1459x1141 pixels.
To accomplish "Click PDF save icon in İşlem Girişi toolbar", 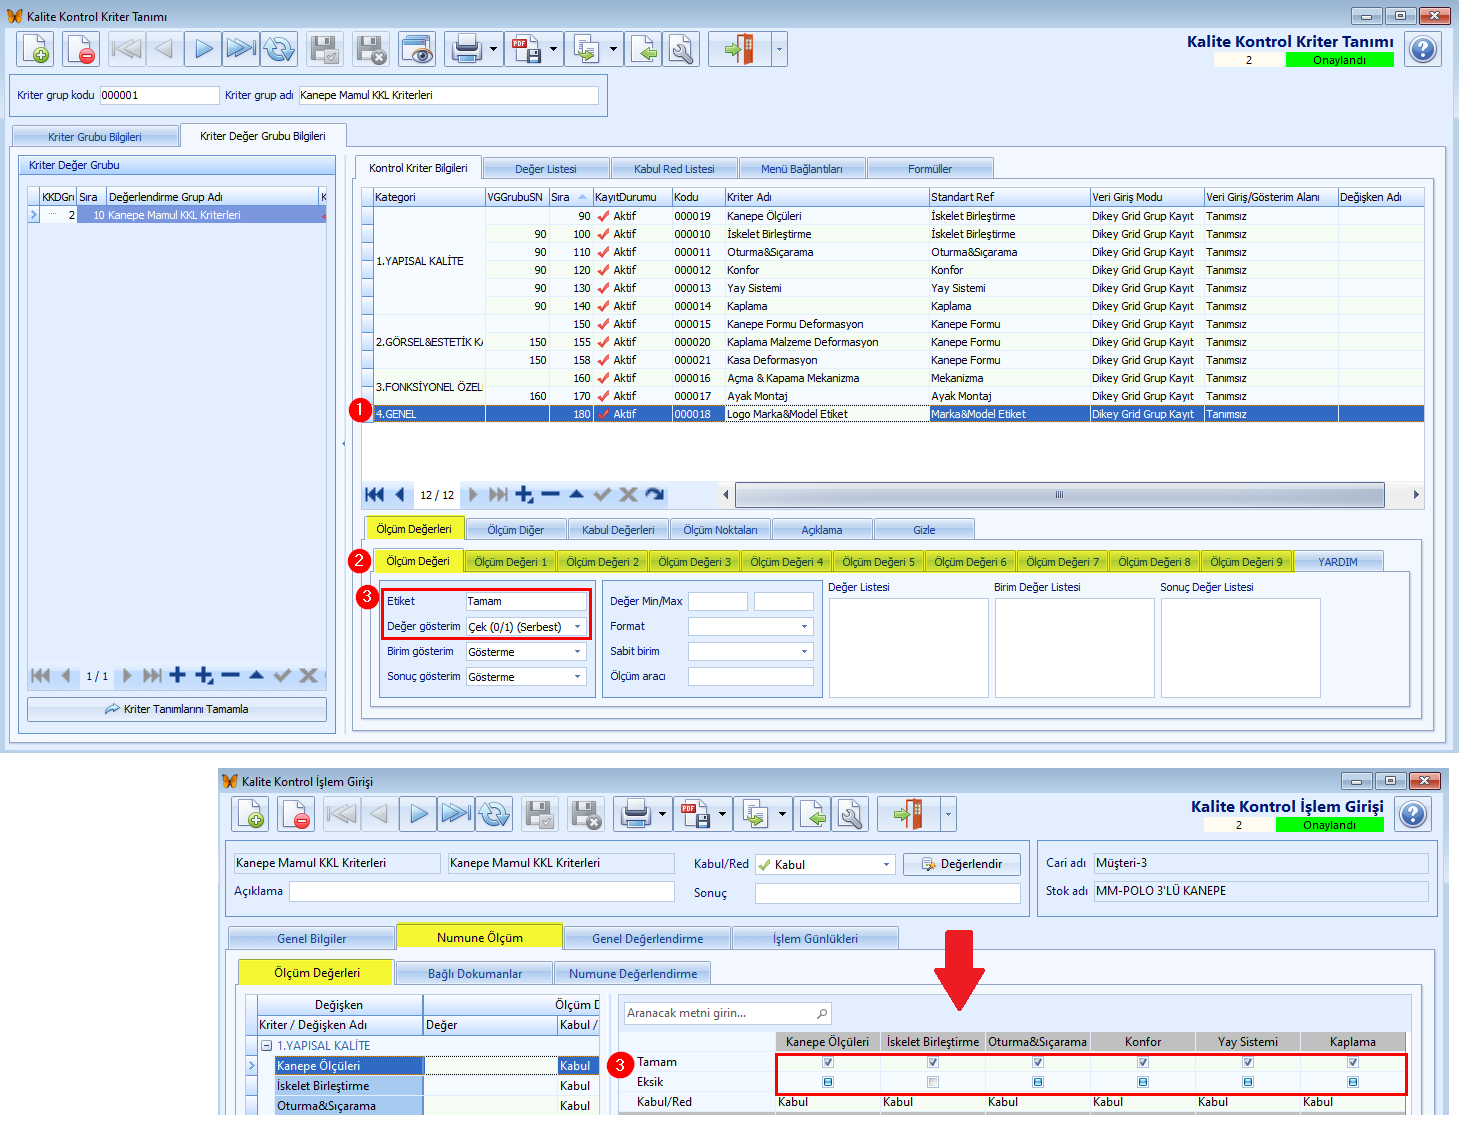I will (x=695, y=815).
